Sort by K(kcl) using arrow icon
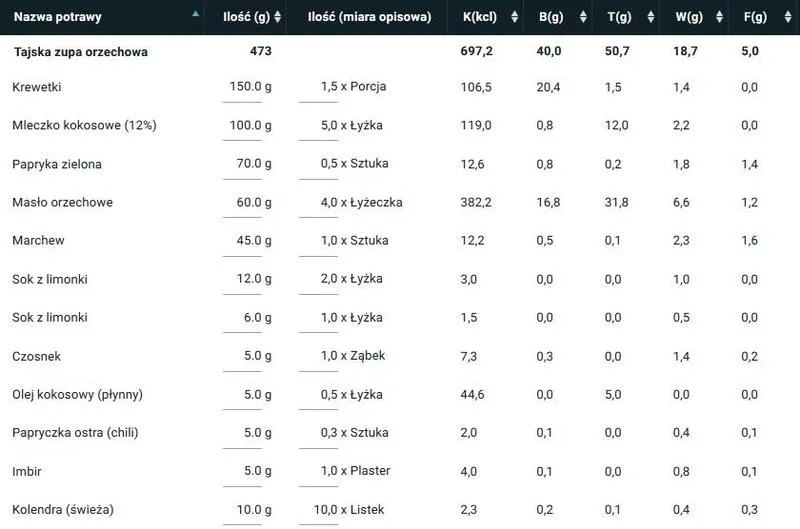The height and width of the screenshot is (529, 800). [514, 17]
